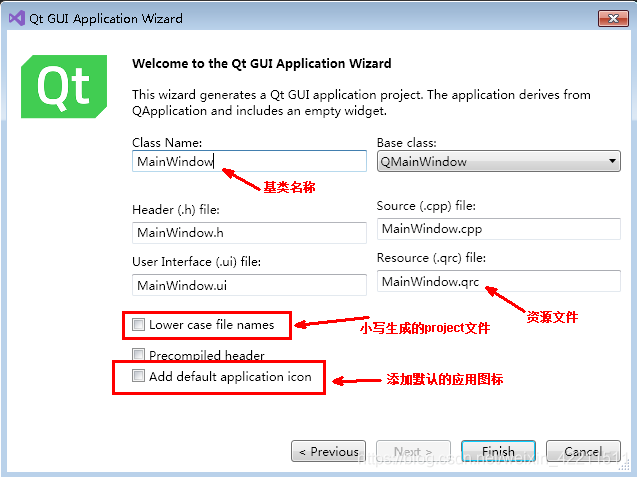The height and width of the screenshot is (477, 637).
Task: Focus the Class Name input field
Action: 249,161
